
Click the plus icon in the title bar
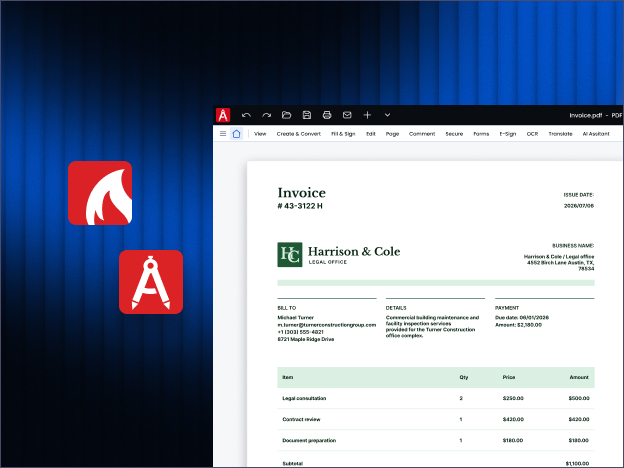(x=367, y=115)
